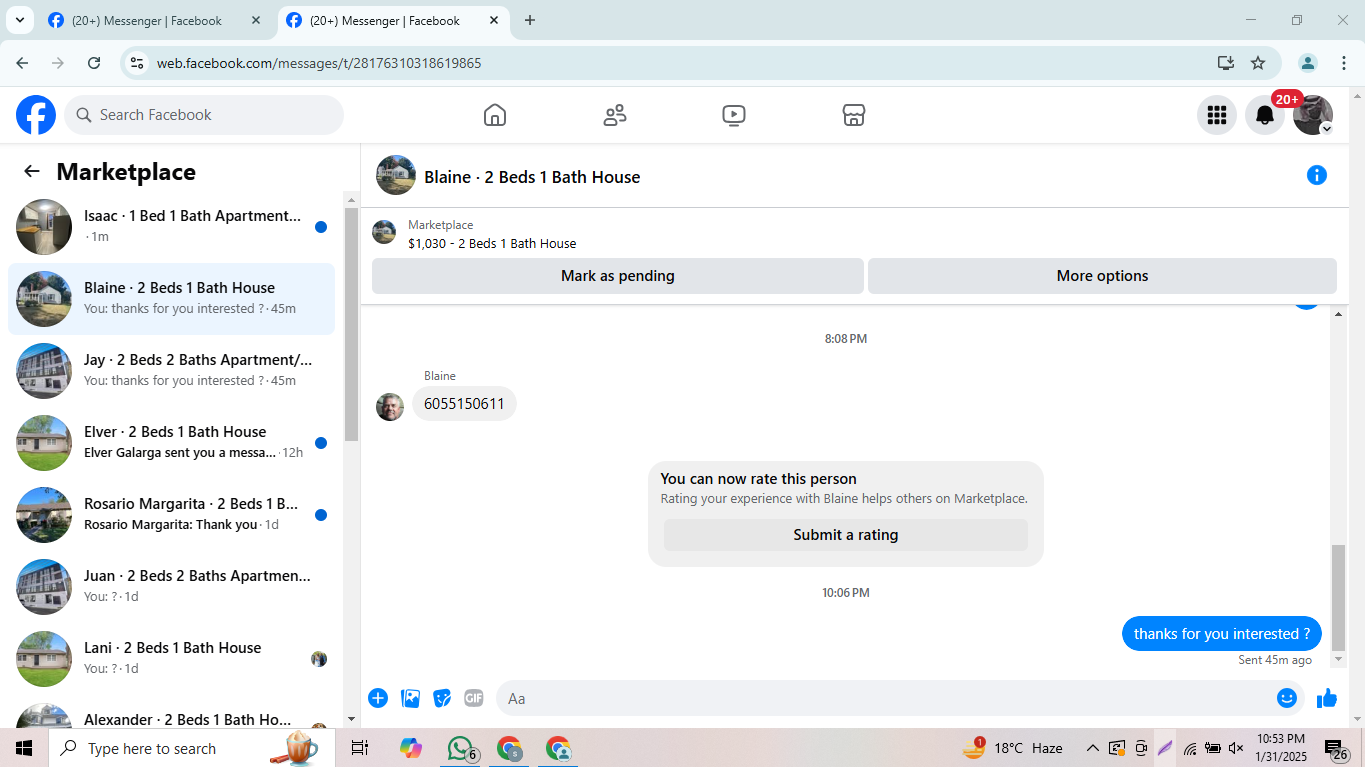Click the Facebook logo

tap(36, 115)
